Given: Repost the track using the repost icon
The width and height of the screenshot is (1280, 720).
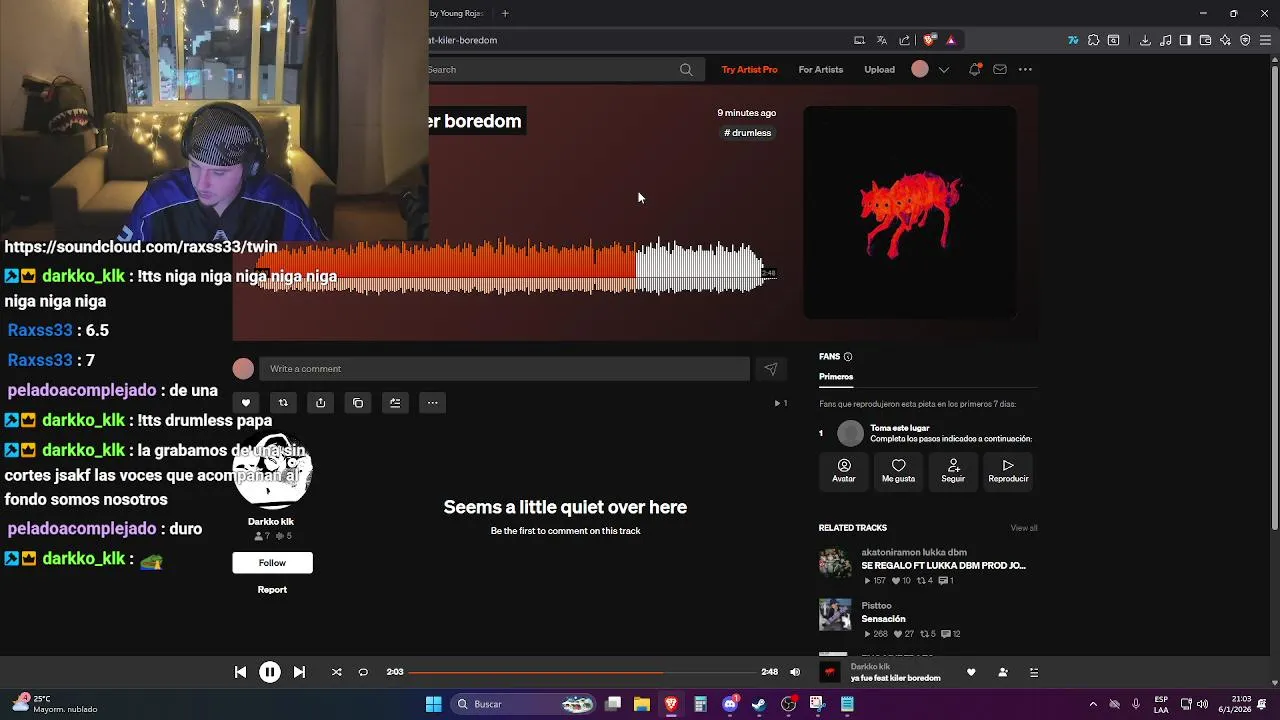Looking at the screenshot, I should click(x=283, y=403).
